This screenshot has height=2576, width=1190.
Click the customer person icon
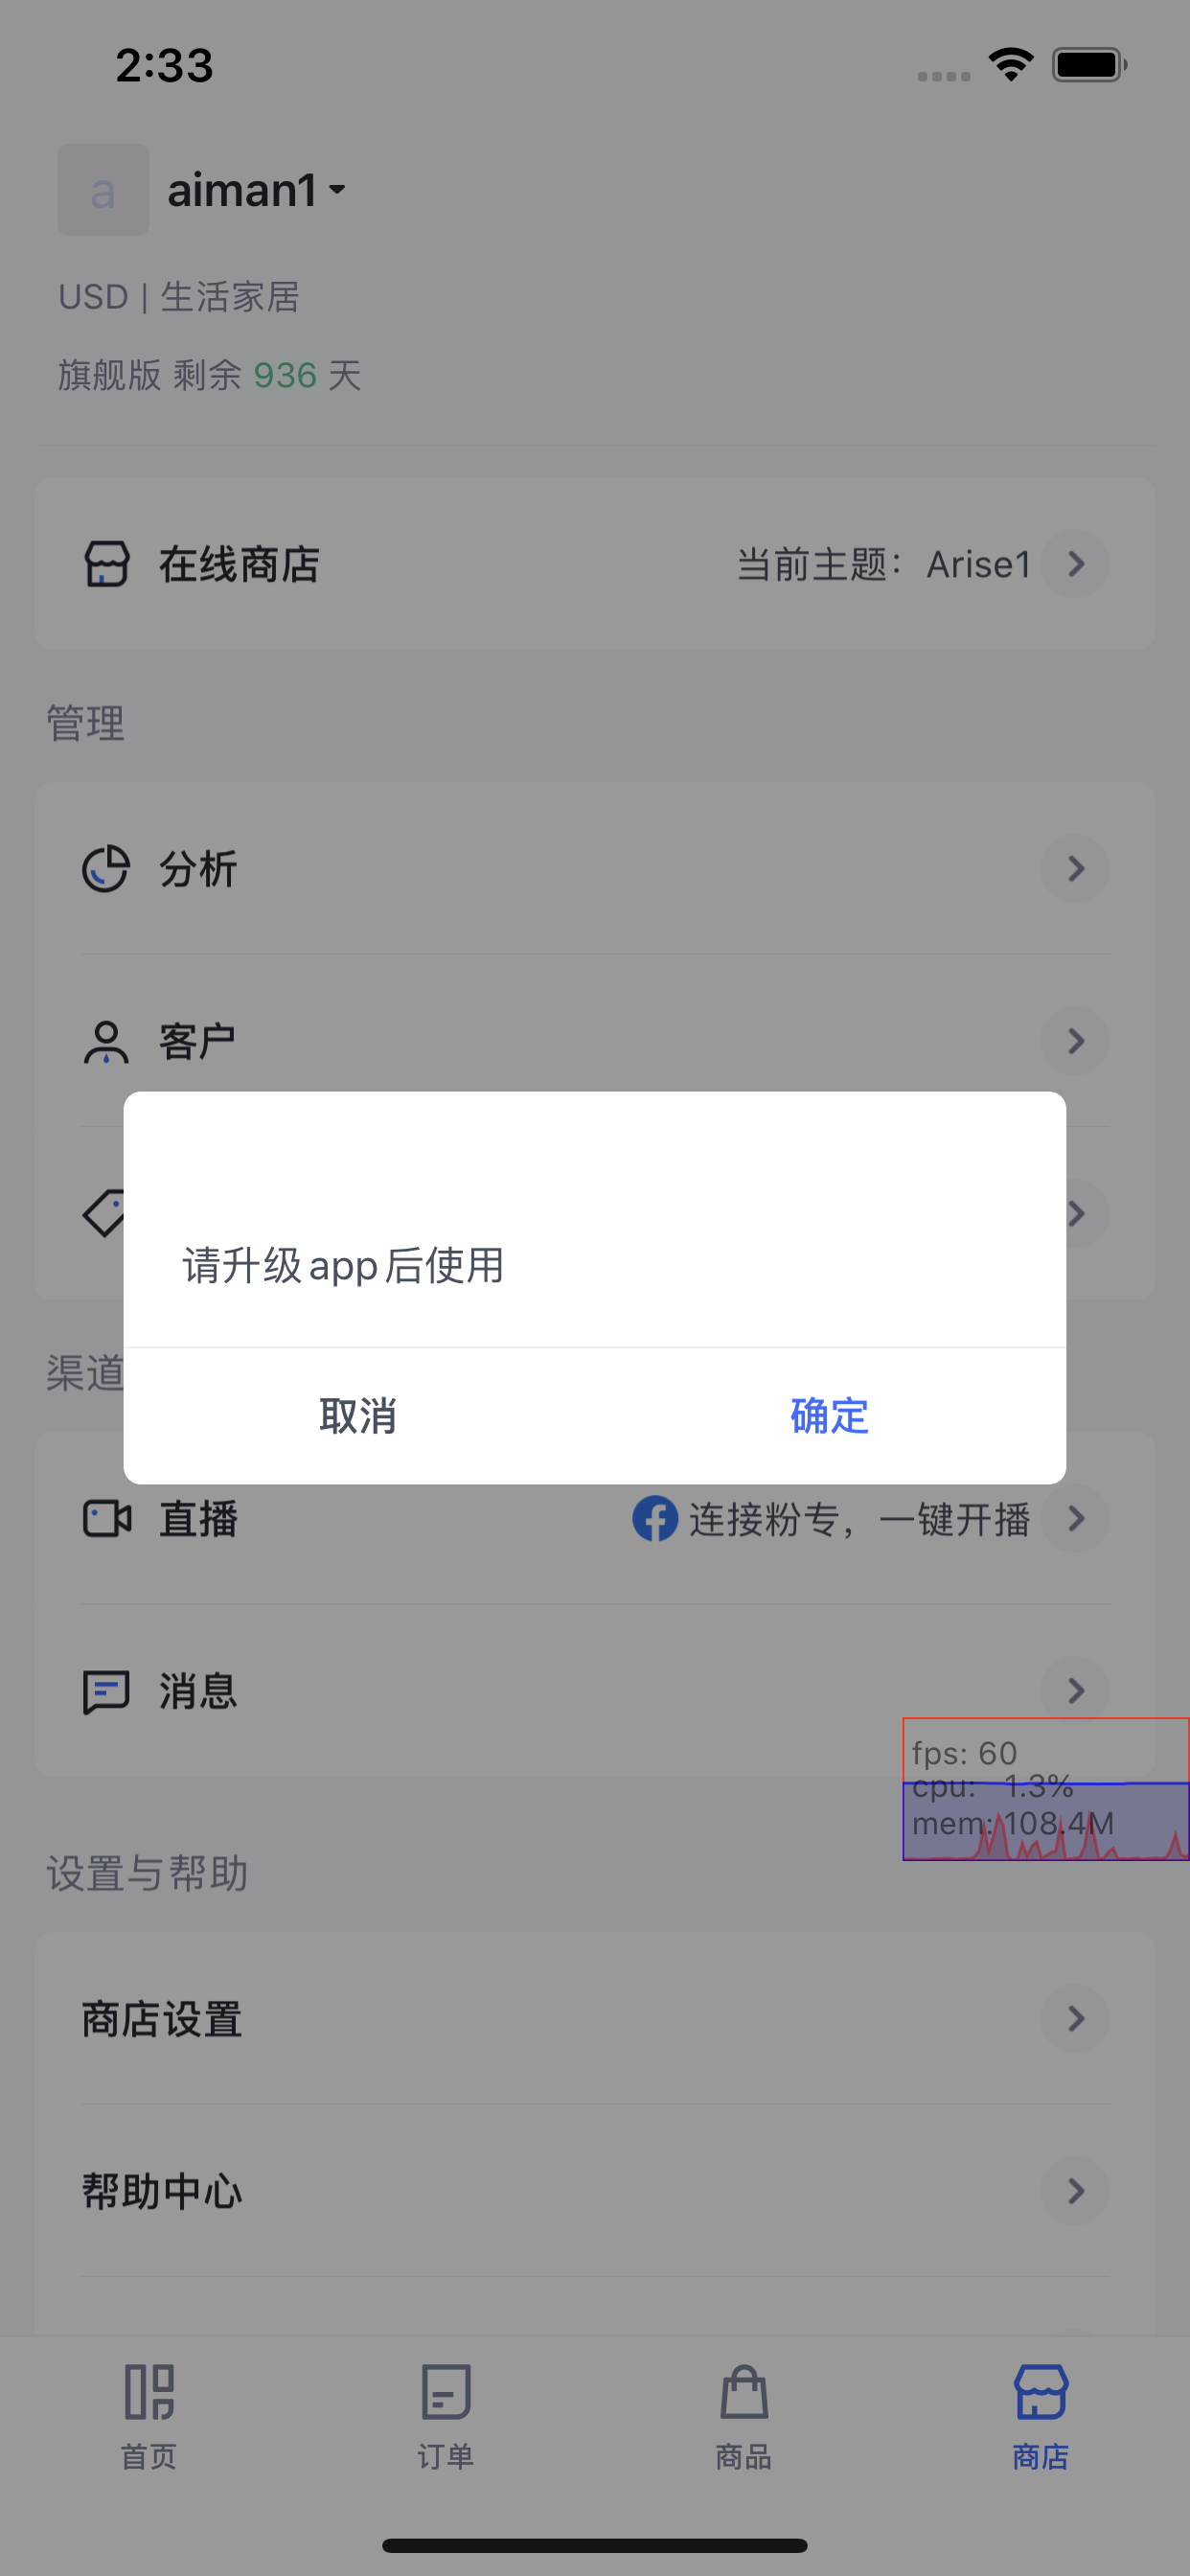(x=106, y=1041)
